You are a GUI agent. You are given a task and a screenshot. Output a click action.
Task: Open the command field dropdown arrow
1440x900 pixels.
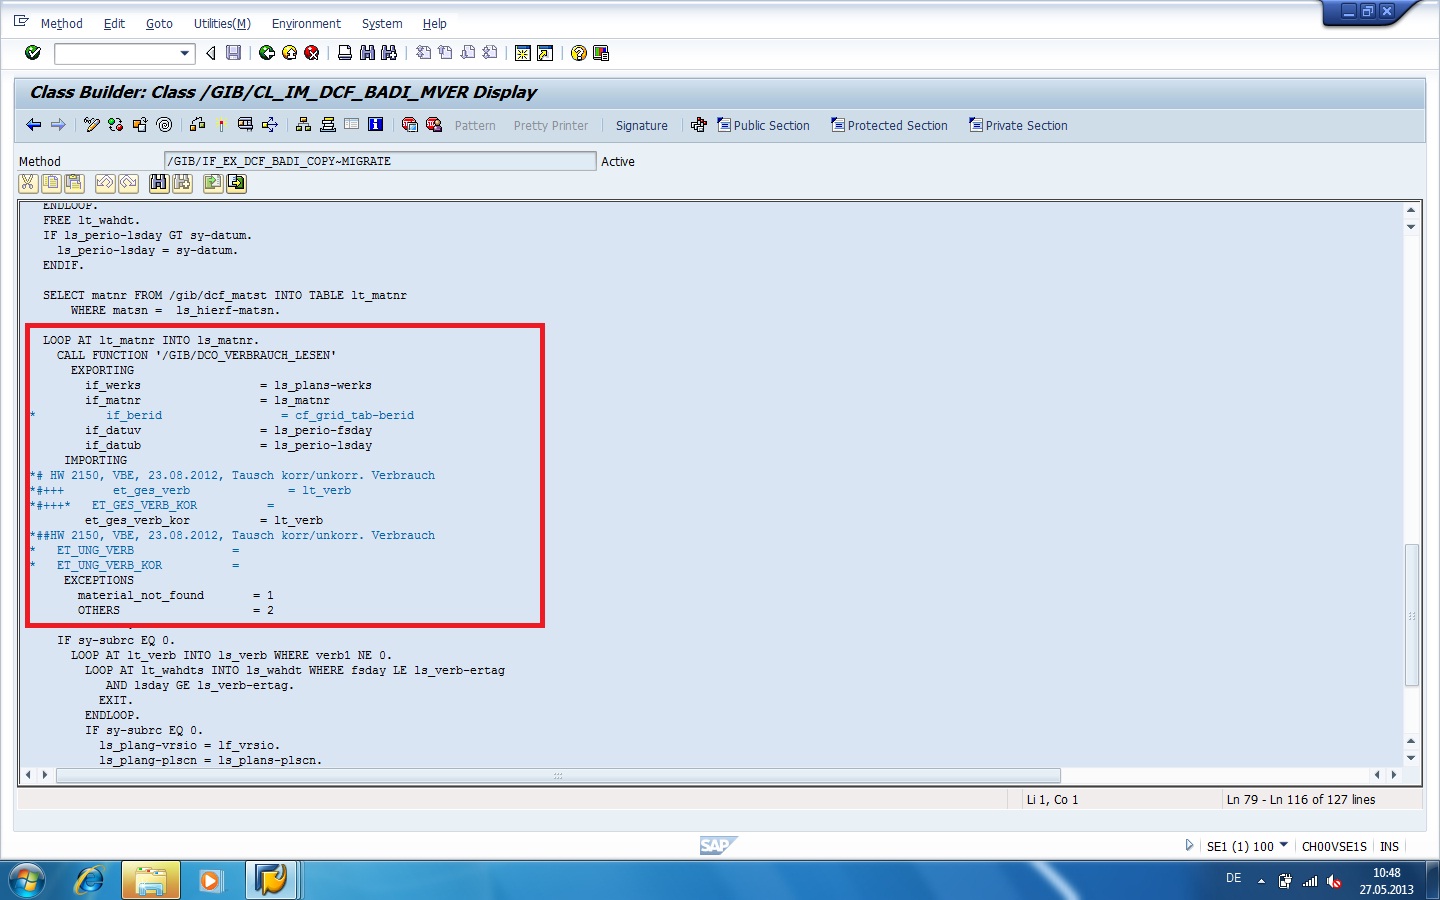pyautogui.click(x=185, y=53)
